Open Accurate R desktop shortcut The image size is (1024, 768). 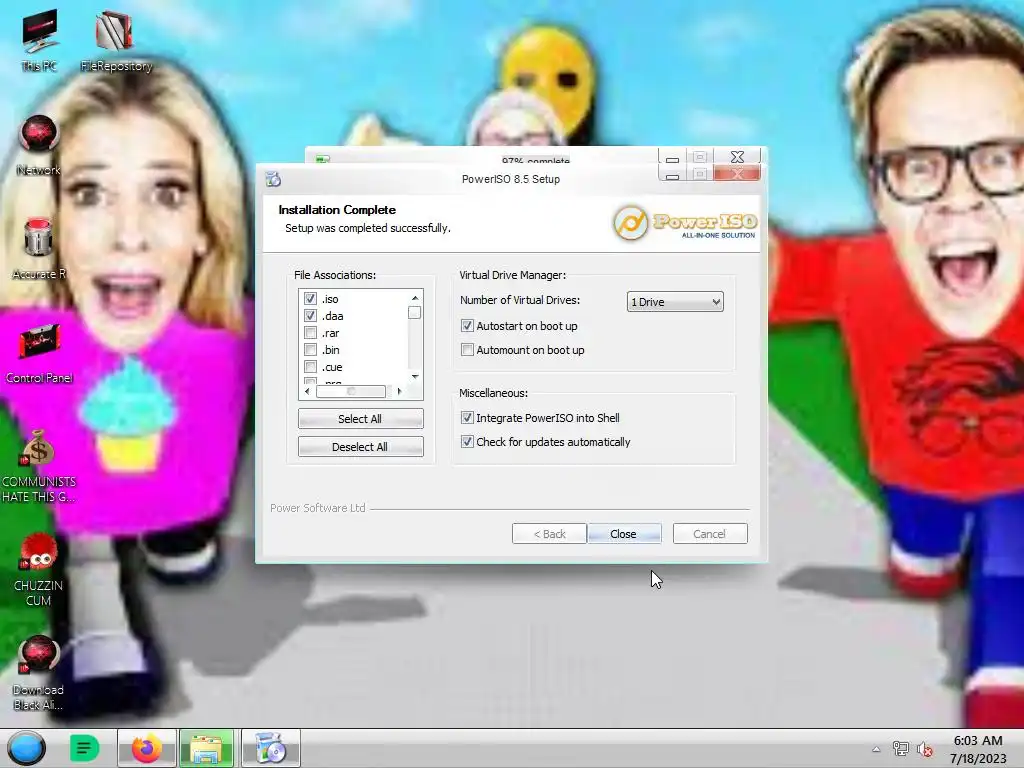[x=39, y=249]
